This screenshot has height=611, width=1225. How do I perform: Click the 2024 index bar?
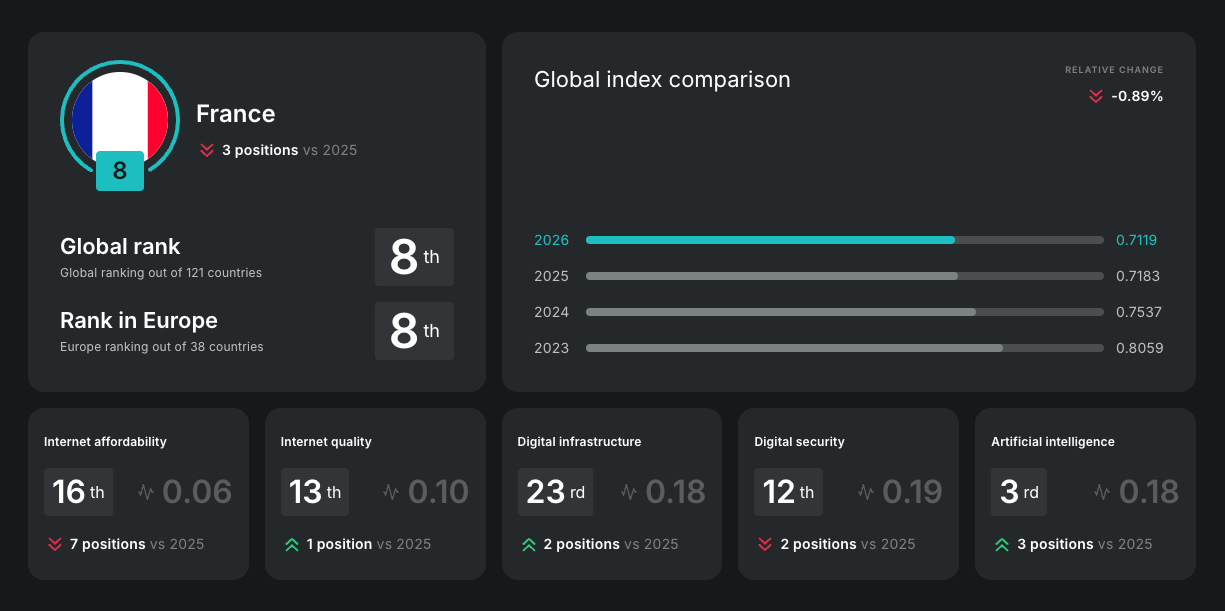[845, 312]
